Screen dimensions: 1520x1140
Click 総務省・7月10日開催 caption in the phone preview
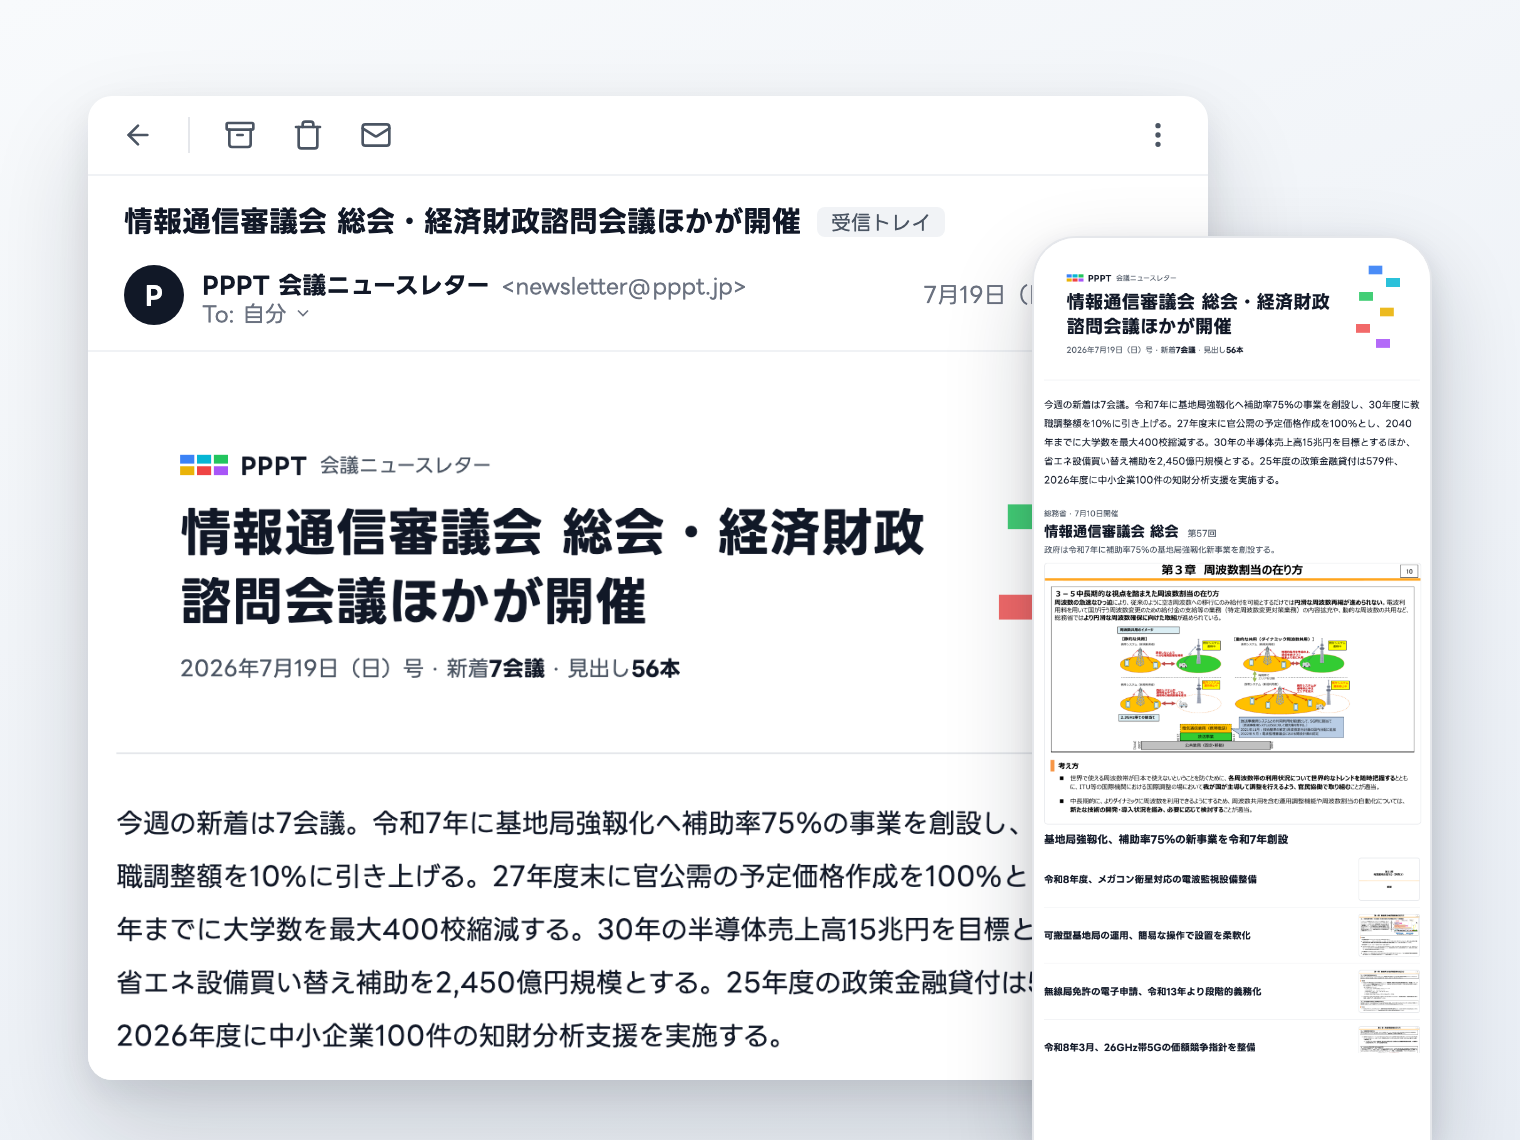(1081, 513)
